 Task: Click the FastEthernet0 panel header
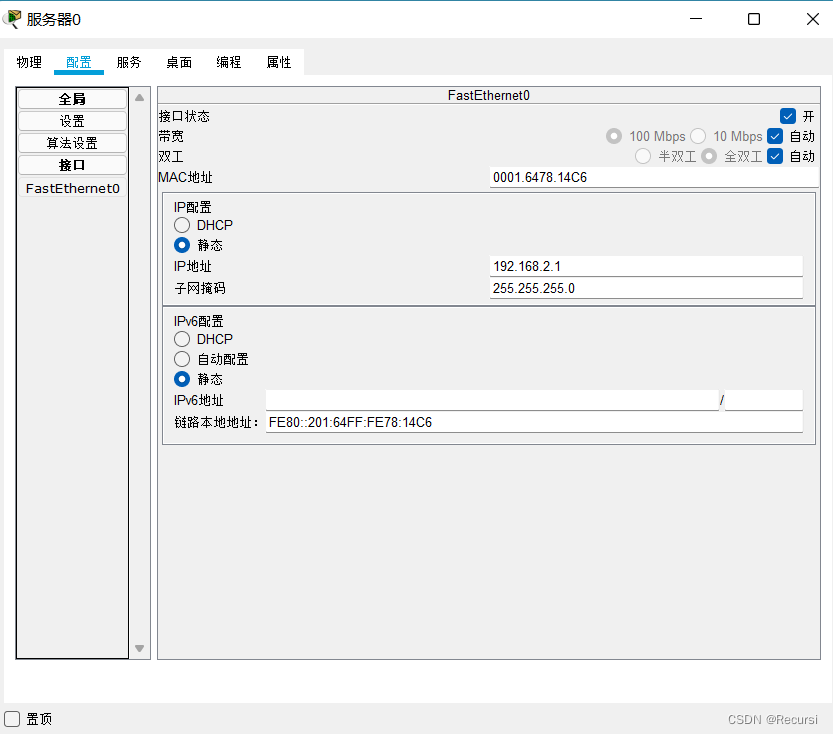pos(489,95)
